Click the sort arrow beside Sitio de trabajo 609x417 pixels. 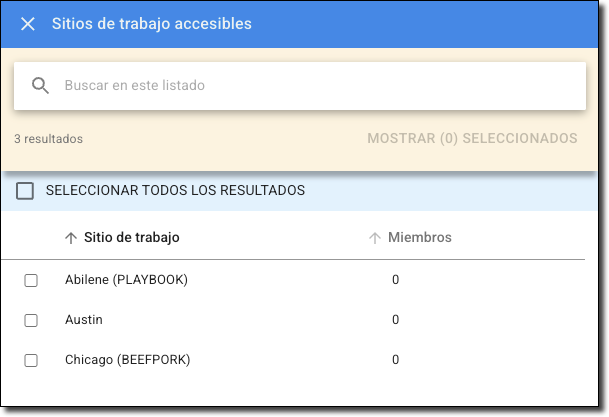70,238
